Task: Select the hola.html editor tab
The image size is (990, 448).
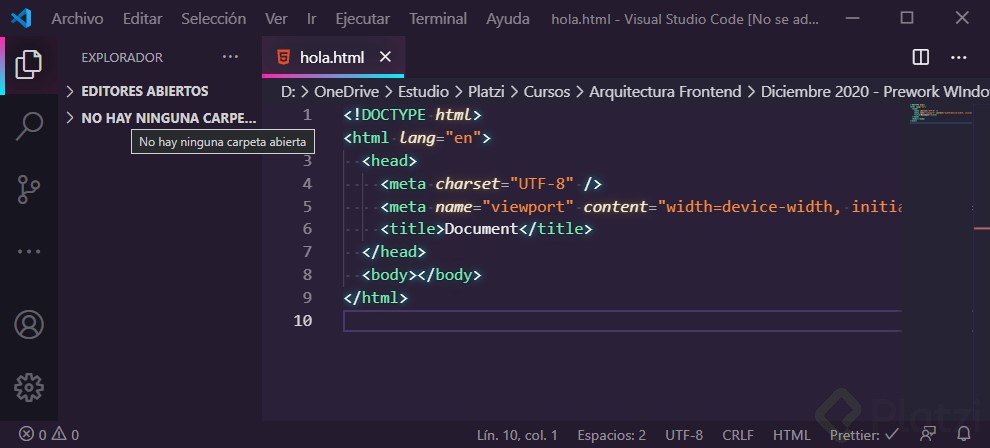Action: (330, 57)
